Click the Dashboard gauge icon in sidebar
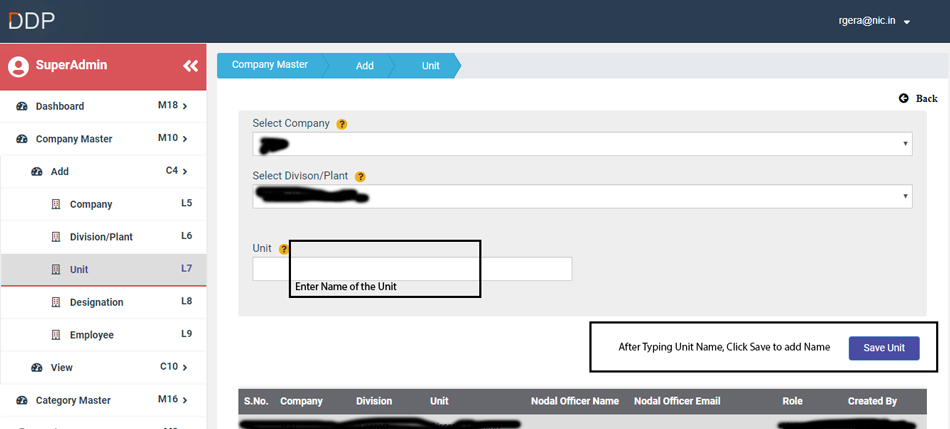 [22, 106]
